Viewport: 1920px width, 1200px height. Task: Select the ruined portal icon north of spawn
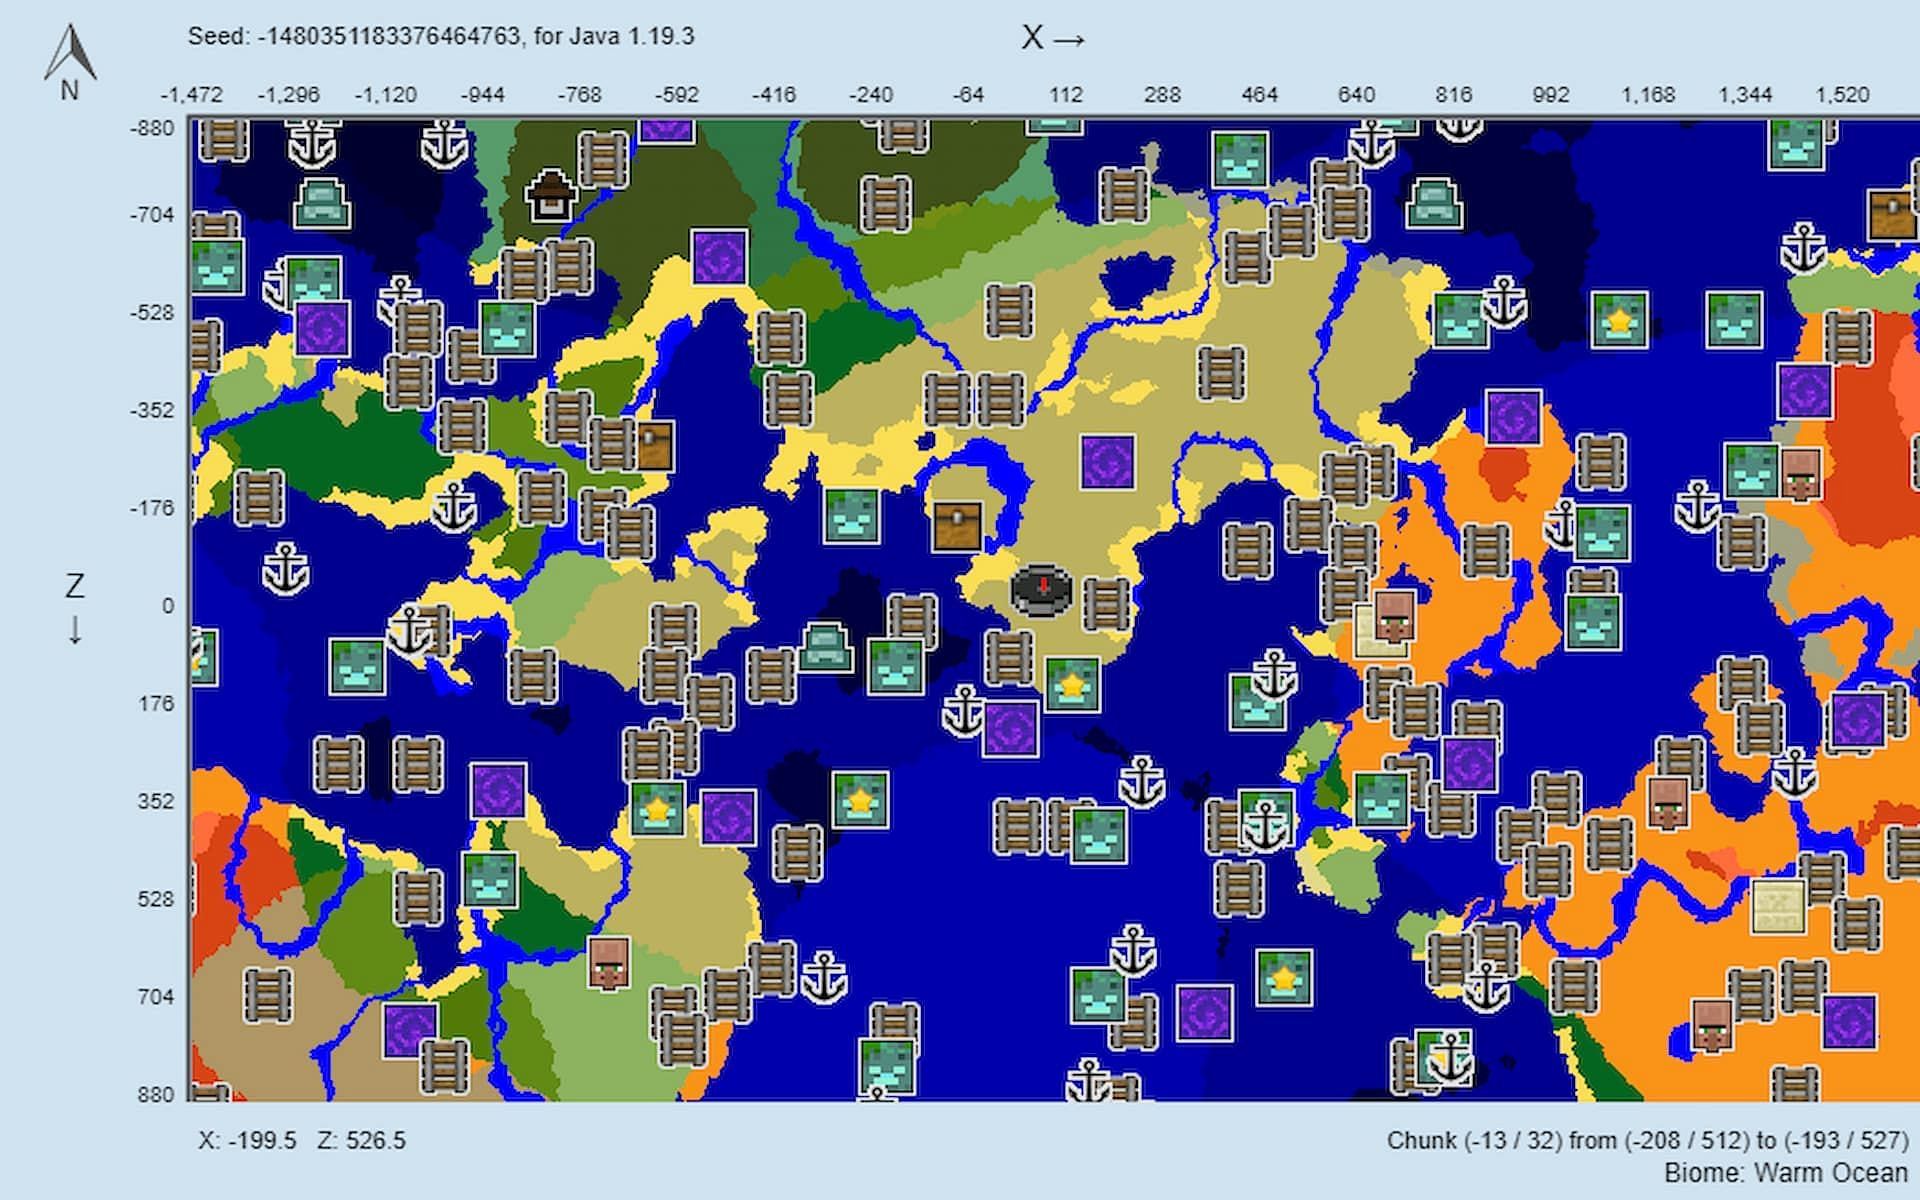(x=1107, y=462)
